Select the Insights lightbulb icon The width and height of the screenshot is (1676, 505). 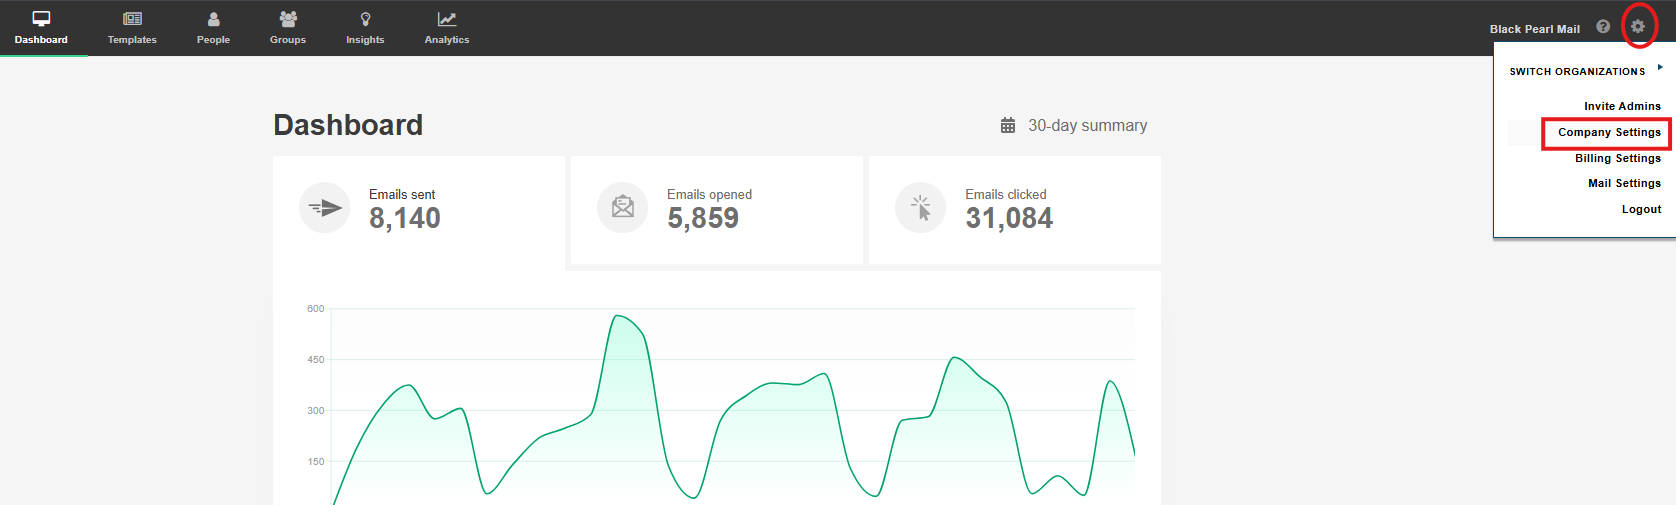365,19
